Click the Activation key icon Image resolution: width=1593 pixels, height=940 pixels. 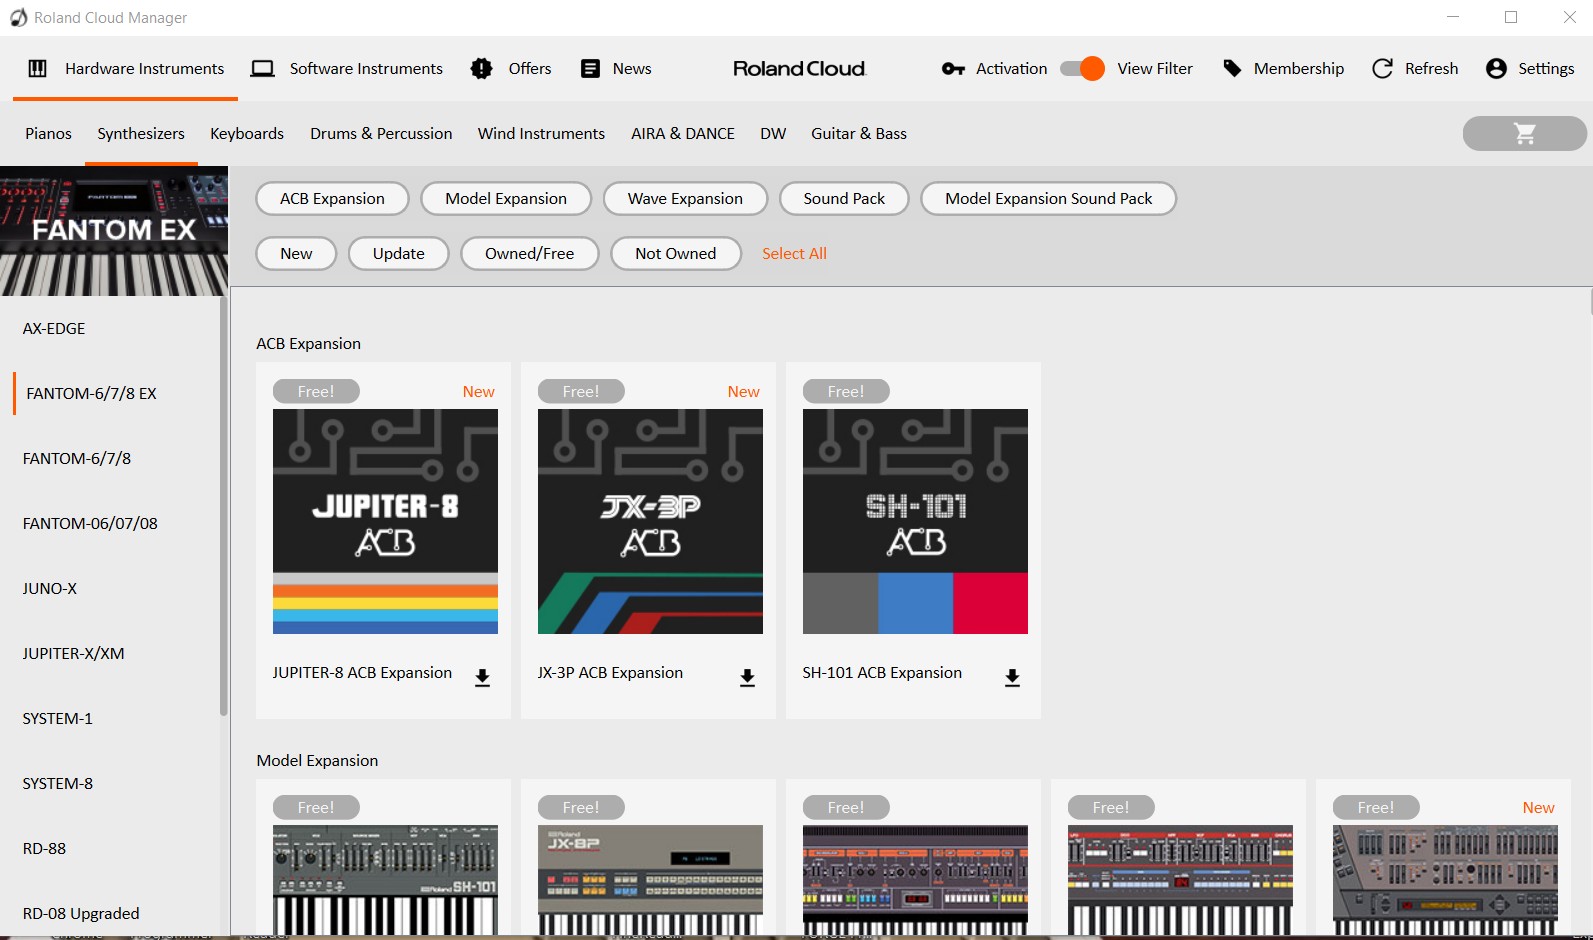coord(953,68)
